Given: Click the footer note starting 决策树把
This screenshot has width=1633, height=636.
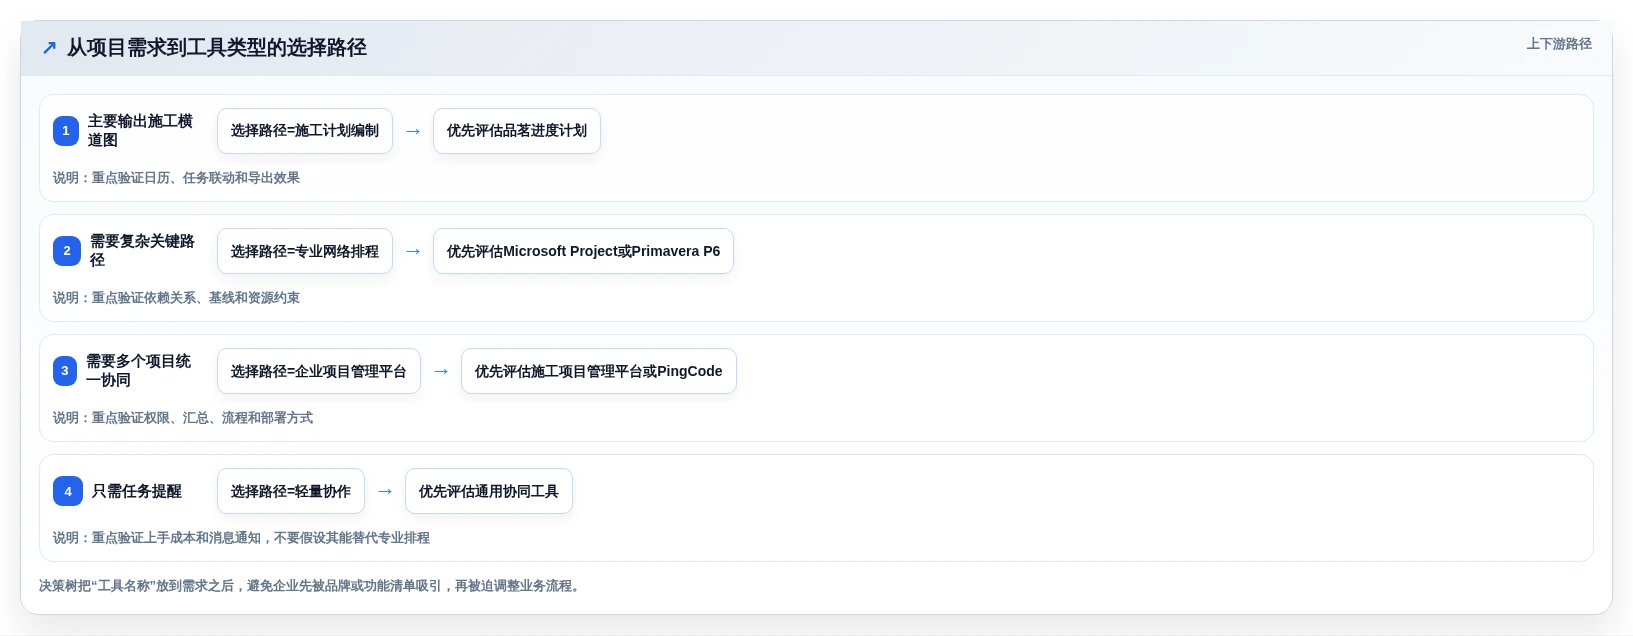Looking at the screenshot, I should click(310, 586).
